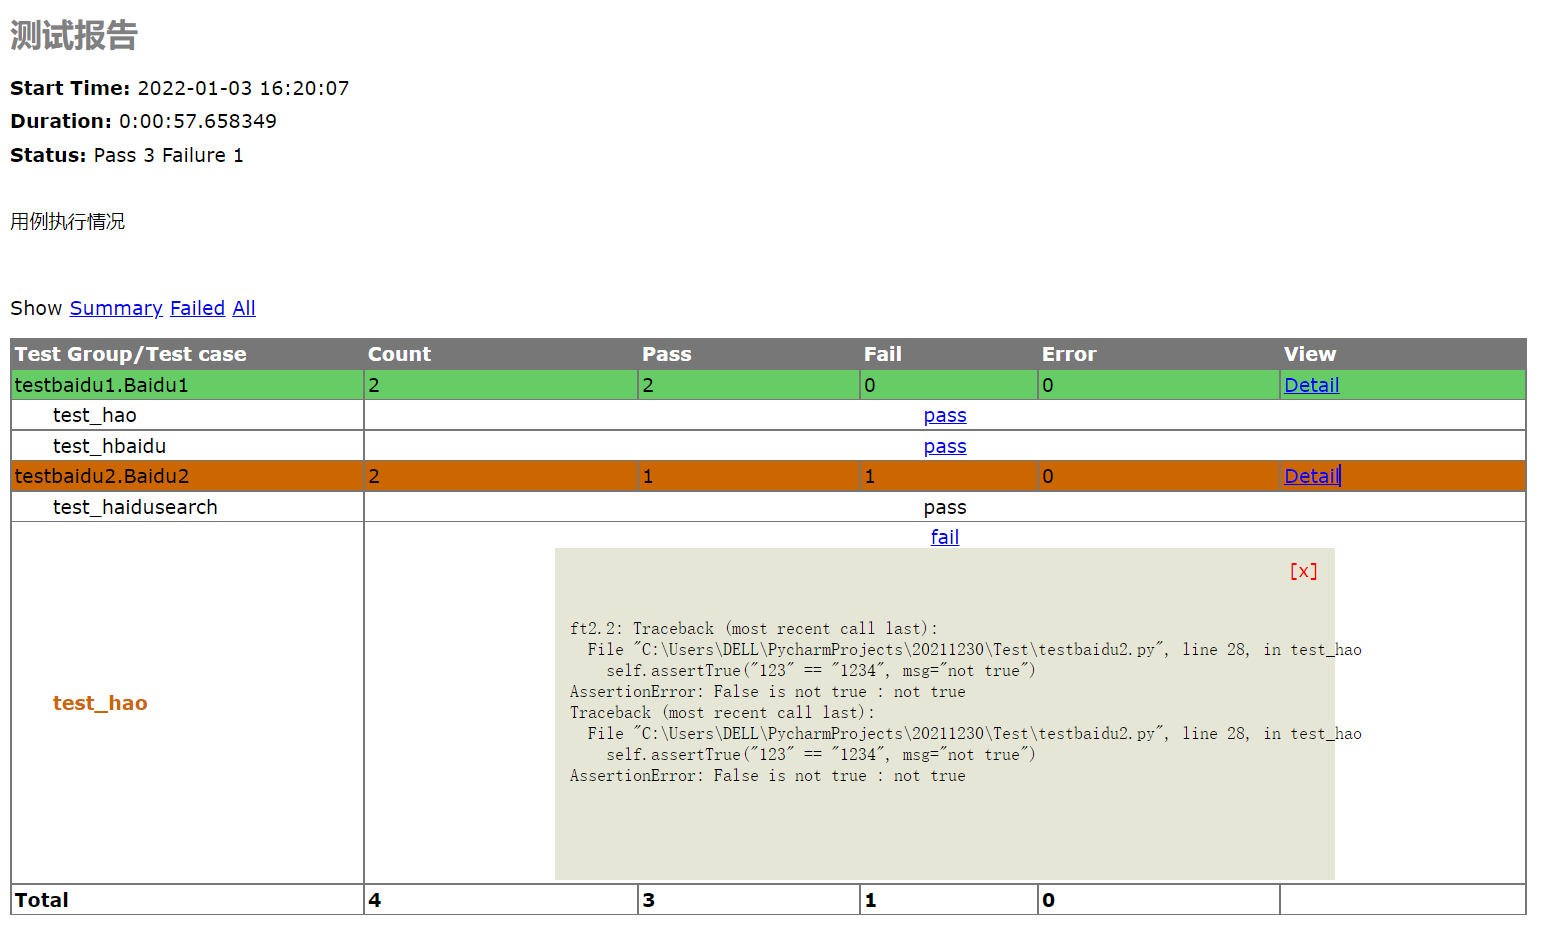Click the test_hbaidu test case name
The width and height of the screenshot is (1553, 947).
click(109, 446)
